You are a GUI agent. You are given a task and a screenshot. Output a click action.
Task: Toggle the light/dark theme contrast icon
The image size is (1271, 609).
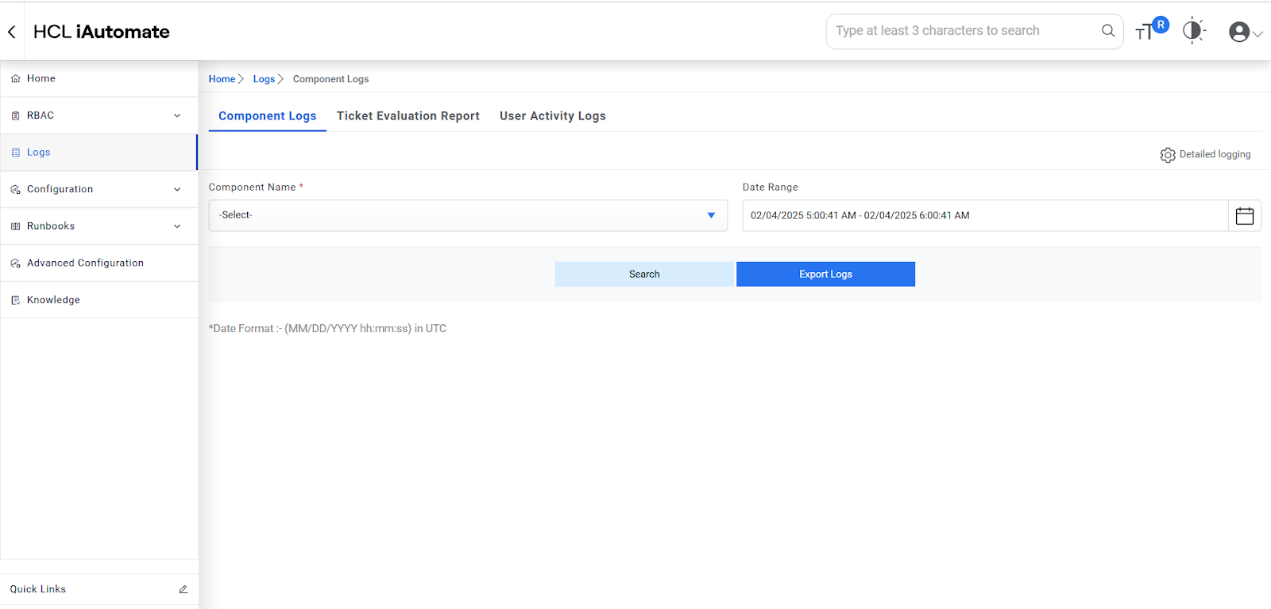pos(1193,31)
